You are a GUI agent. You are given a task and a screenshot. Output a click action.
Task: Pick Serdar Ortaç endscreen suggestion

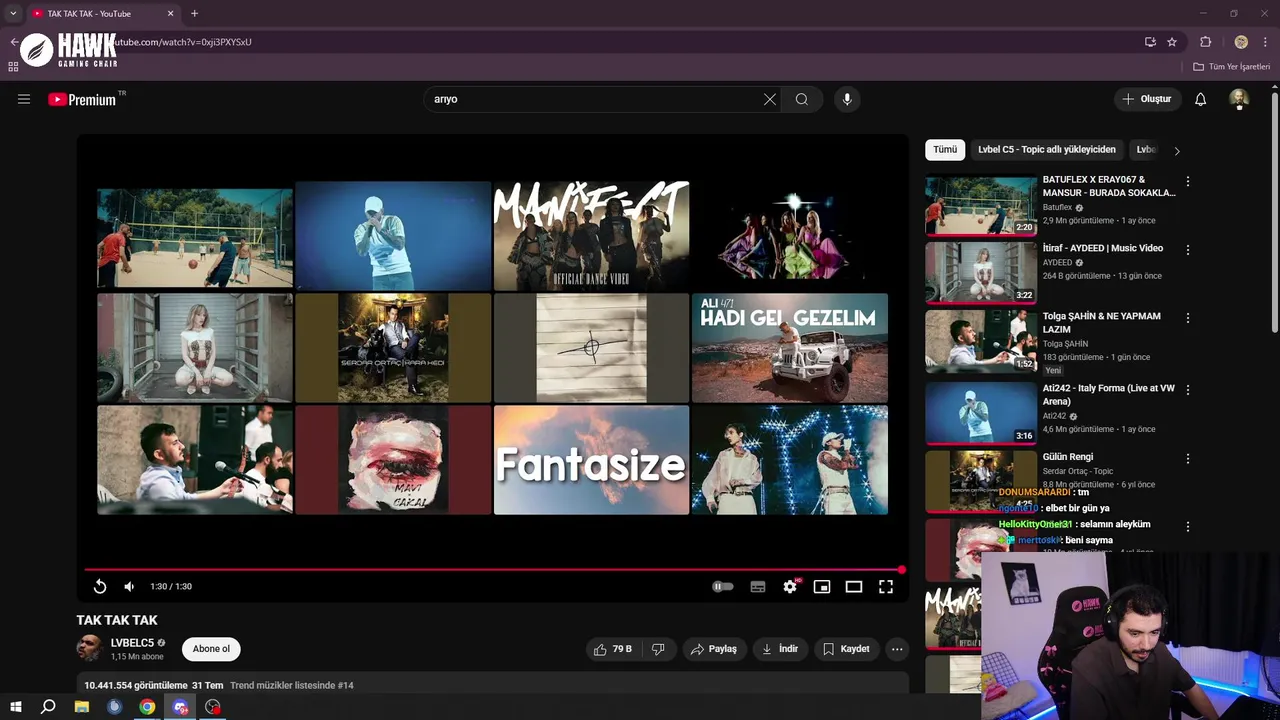[x=393, y=348]
